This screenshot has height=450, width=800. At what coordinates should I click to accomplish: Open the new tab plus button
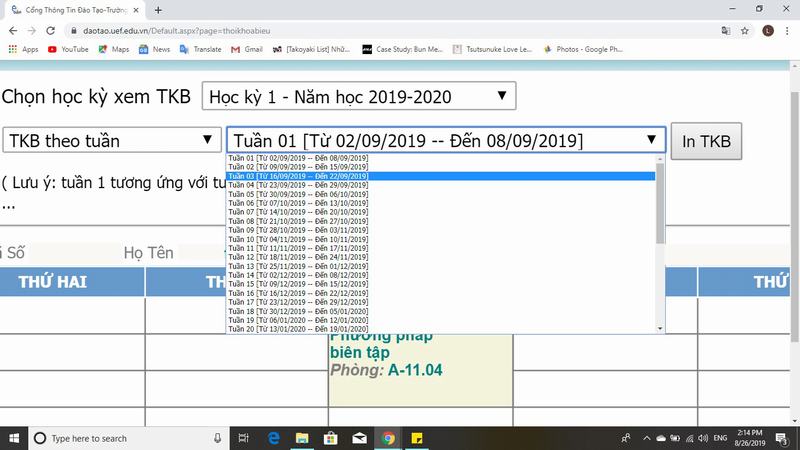tap(158, 9)
